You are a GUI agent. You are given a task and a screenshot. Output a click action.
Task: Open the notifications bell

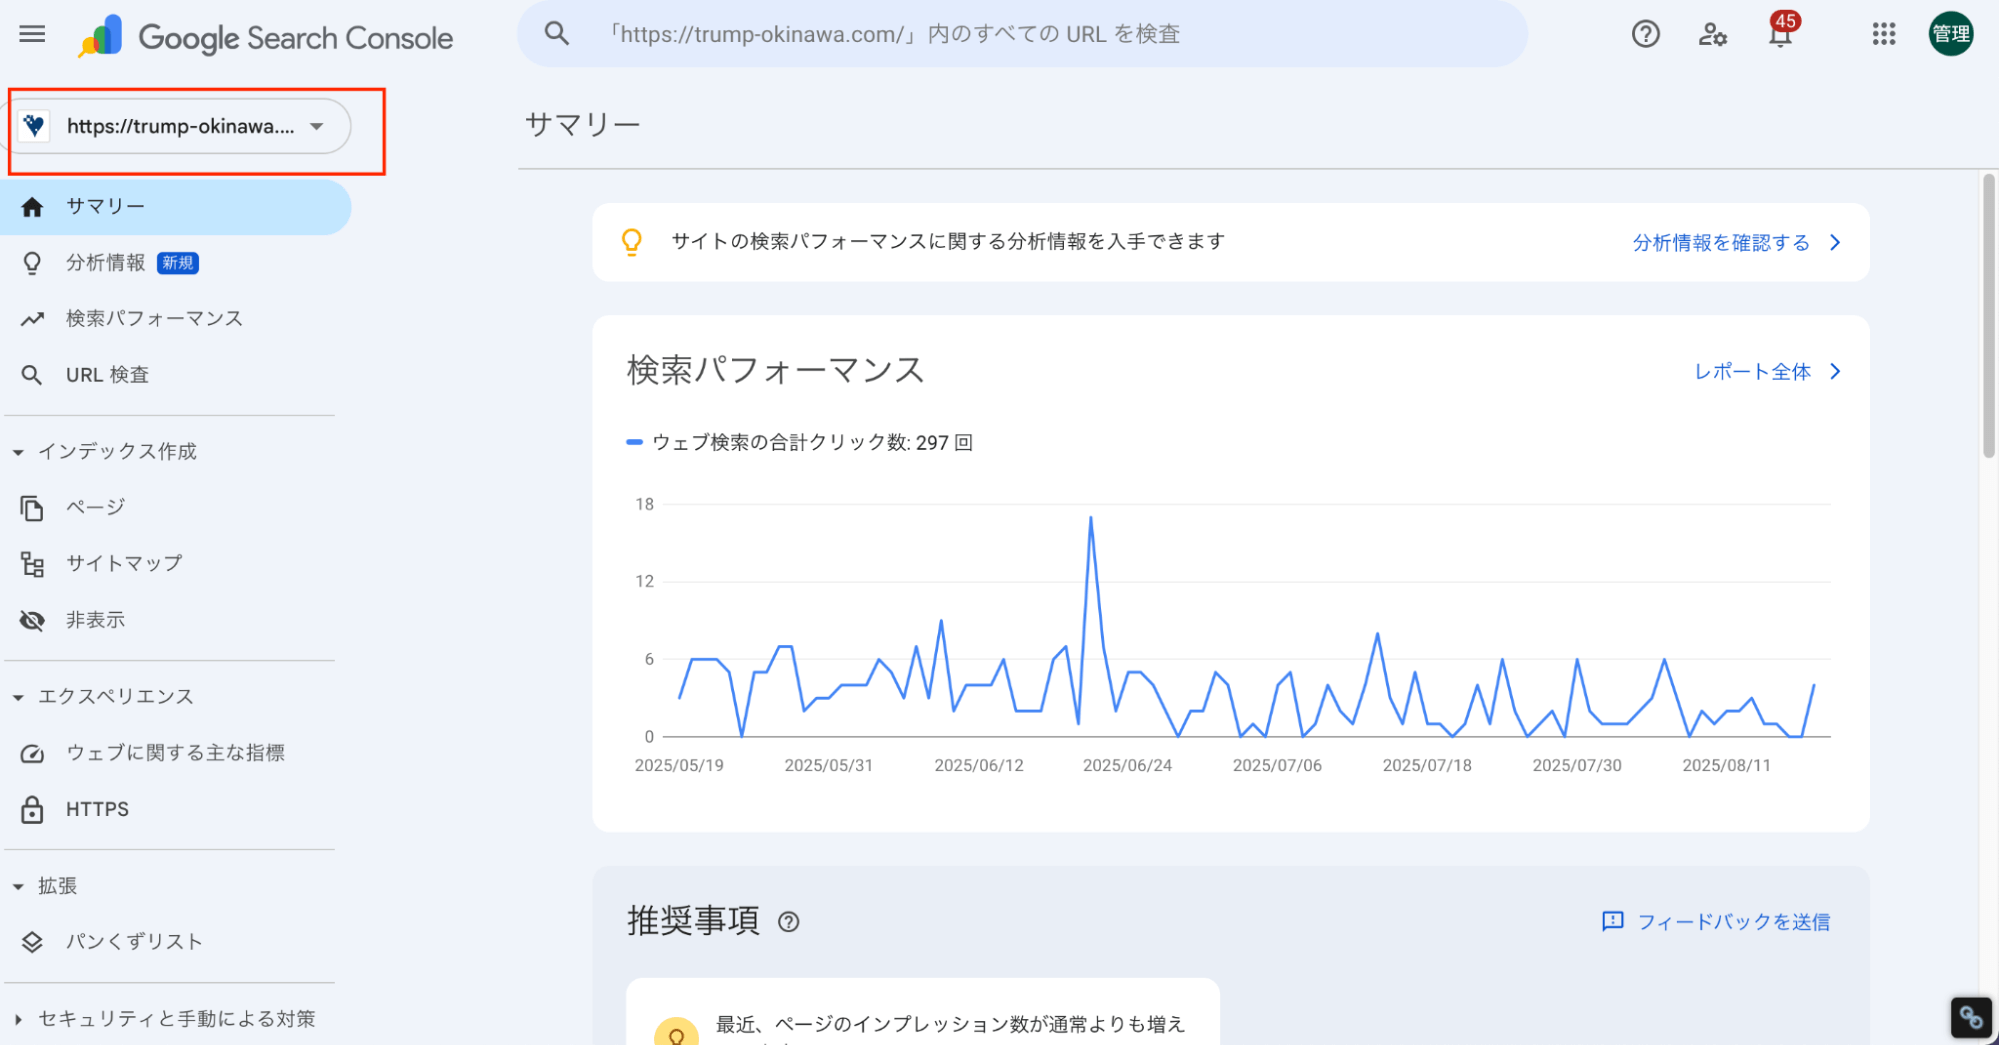(1780, 33)
